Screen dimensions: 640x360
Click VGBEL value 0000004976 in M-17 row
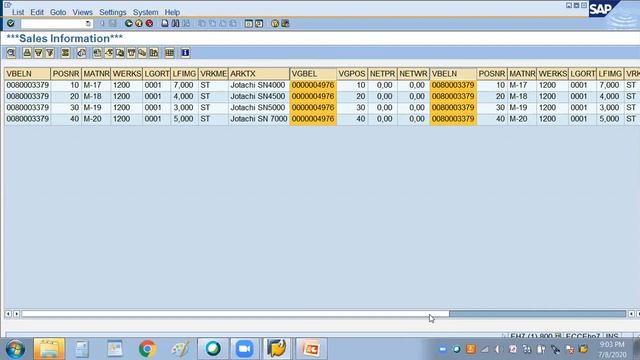tap(313, 85)
